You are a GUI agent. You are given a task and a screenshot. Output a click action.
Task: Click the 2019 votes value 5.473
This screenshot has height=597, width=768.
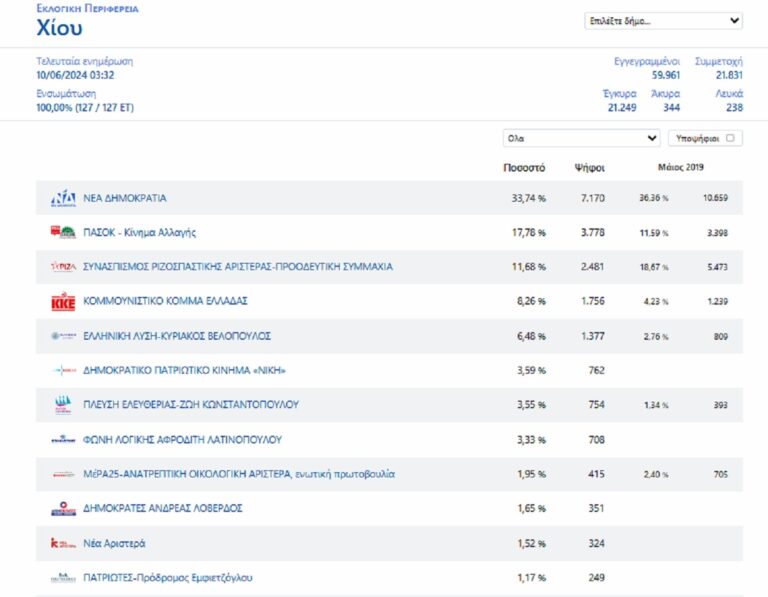click(718, 267)
